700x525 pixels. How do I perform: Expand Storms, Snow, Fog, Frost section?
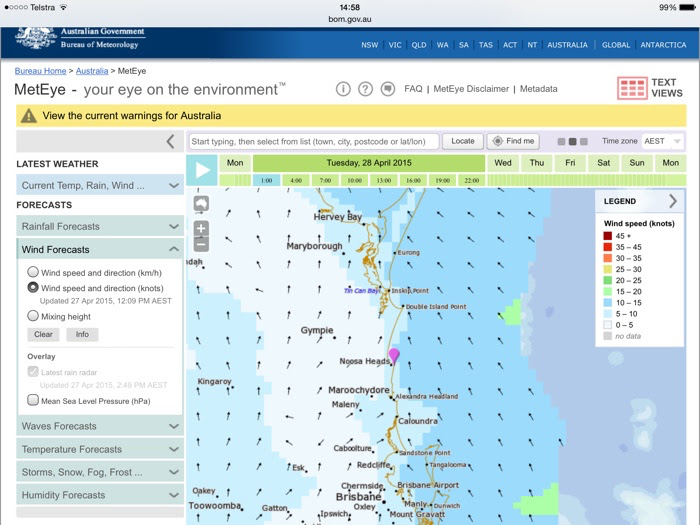(x=100, y=472)
